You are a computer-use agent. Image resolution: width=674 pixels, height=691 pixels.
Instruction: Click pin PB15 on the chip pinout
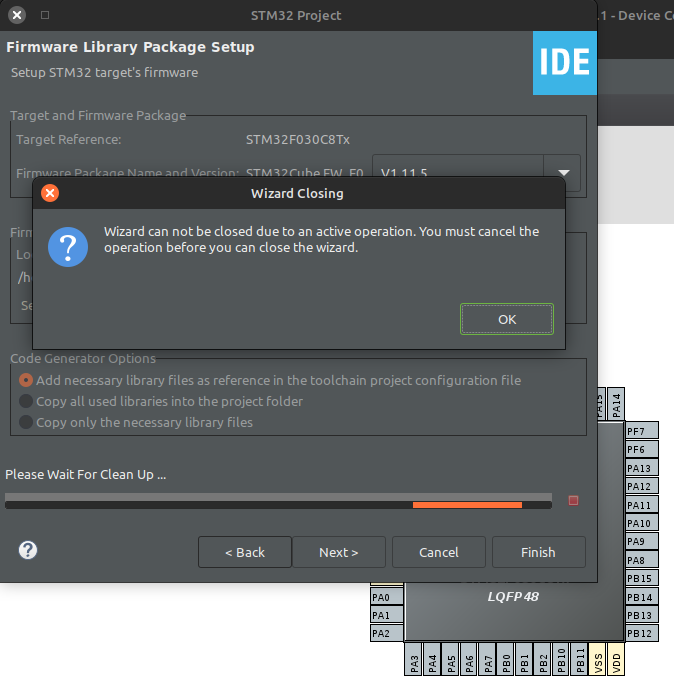click(x=642, y=578)
